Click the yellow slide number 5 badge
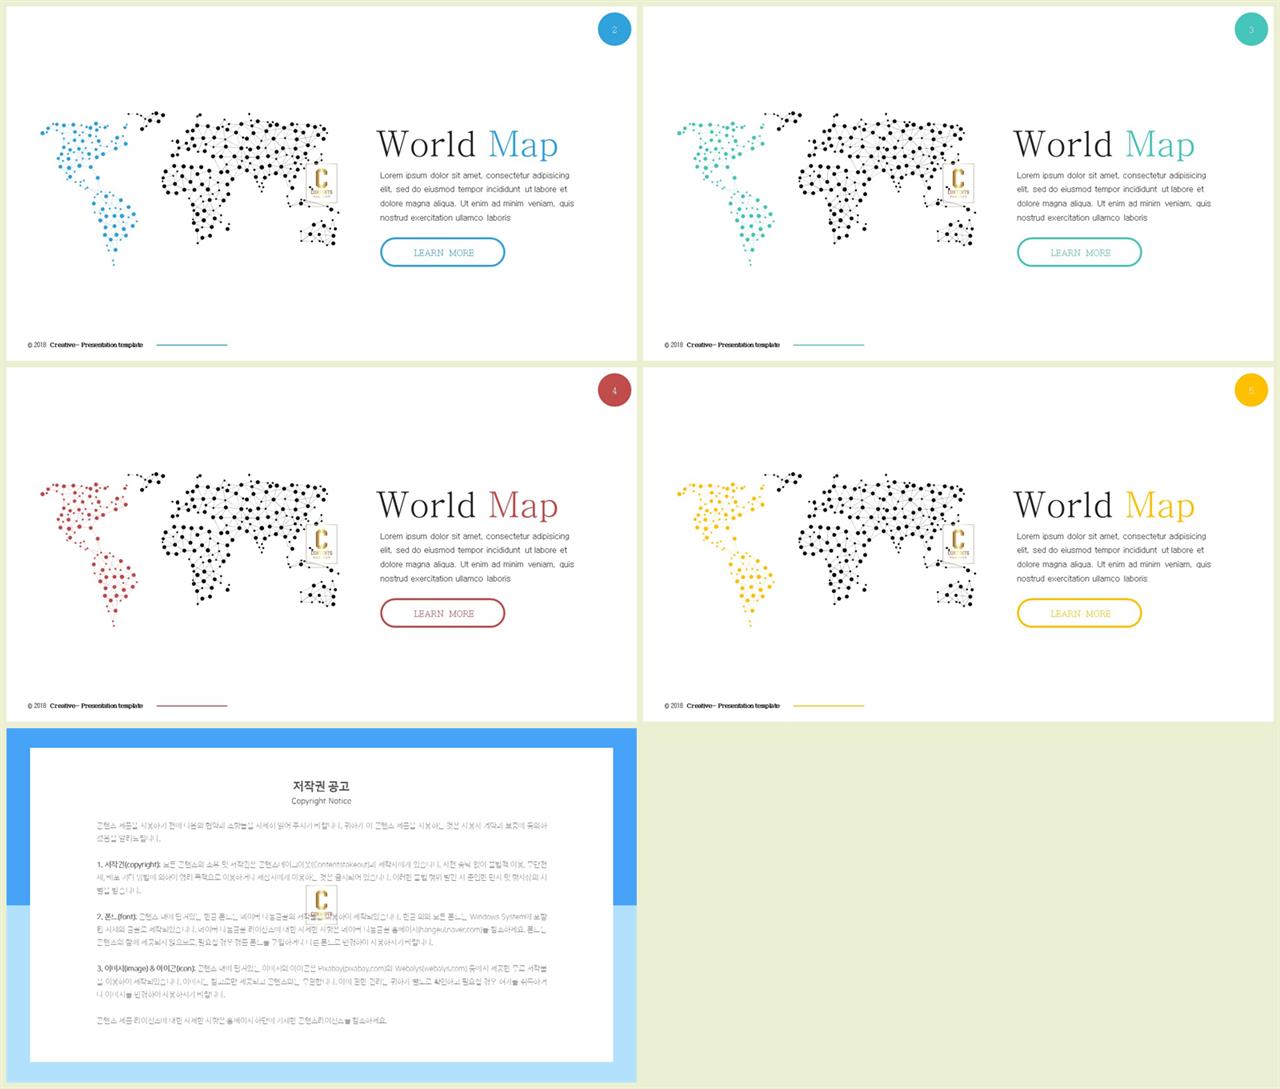This screenshot has width=1280, height=1089. 1251,390
